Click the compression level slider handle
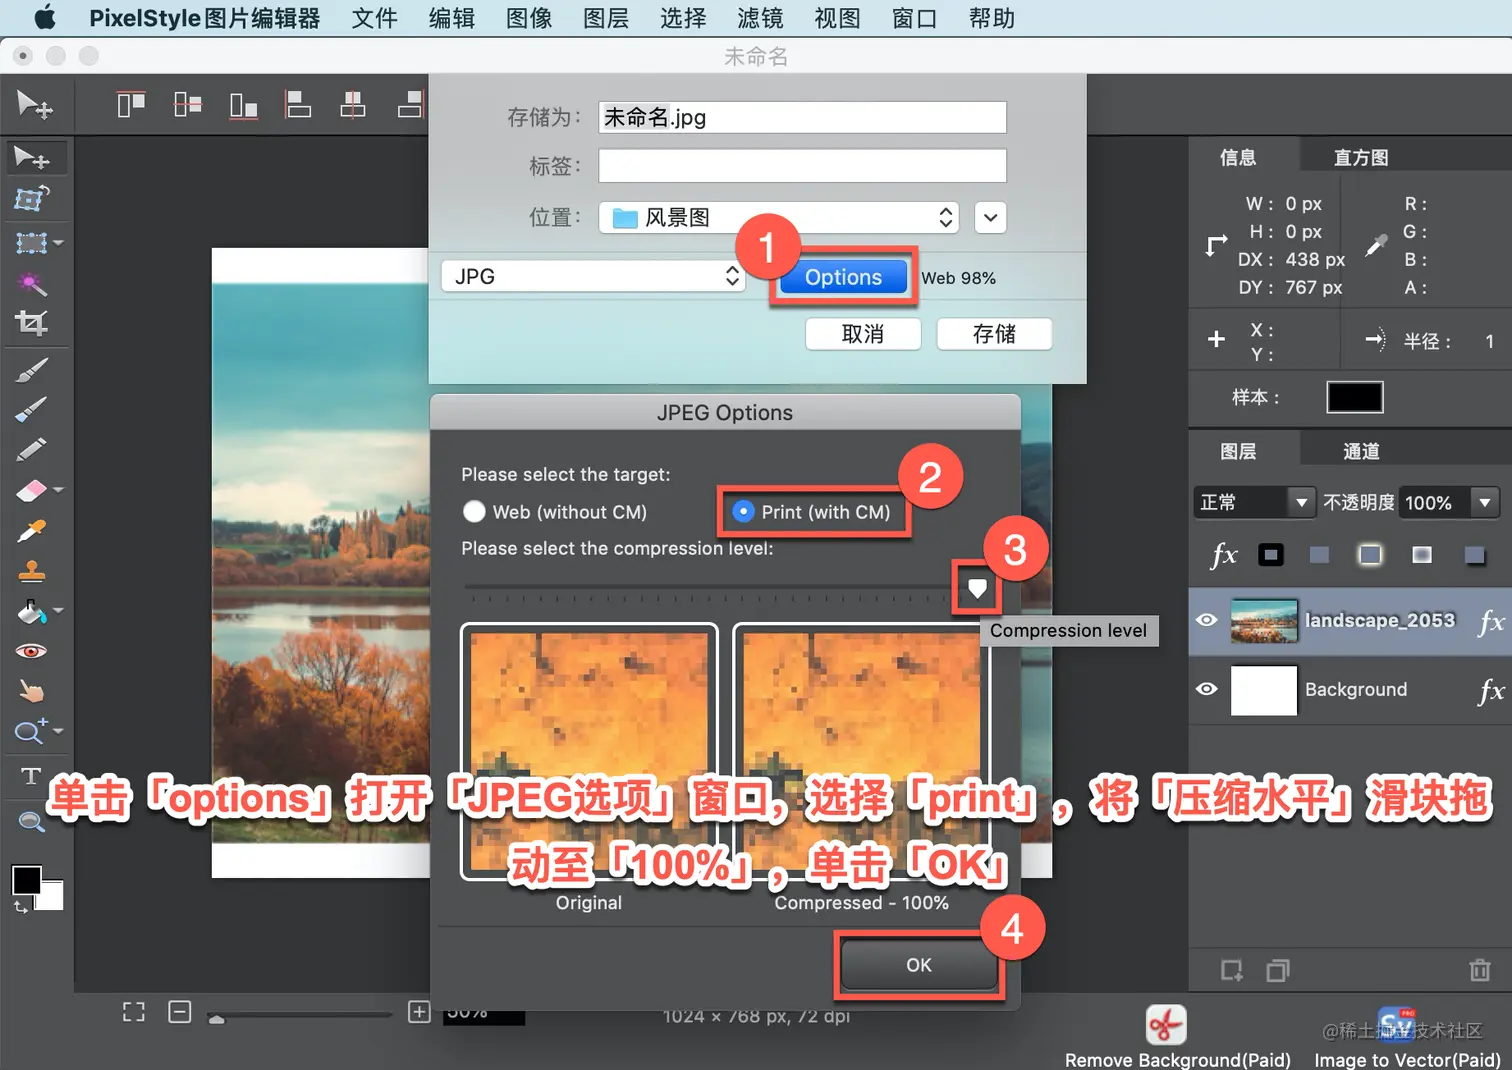 [977, 588]
